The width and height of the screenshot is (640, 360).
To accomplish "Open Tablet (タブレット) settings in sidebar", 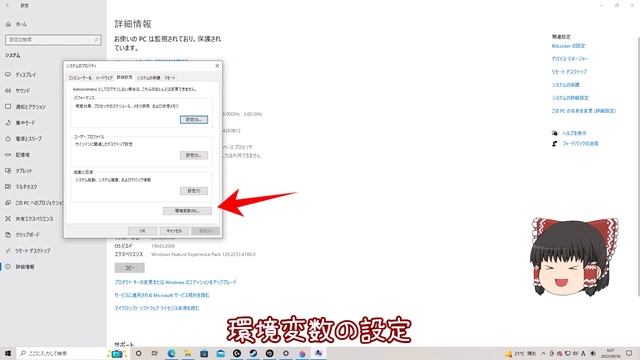I will pyautogui.click(x=19, y=171).
